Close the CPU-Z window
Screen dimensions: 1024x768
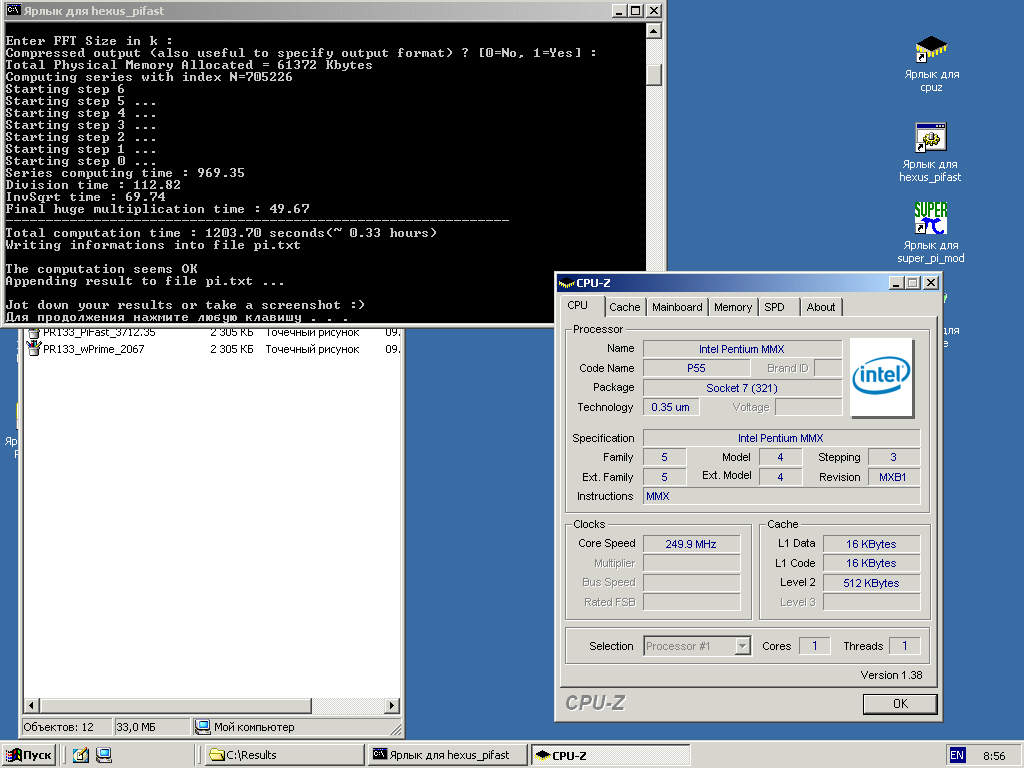(x=931, y=283)
